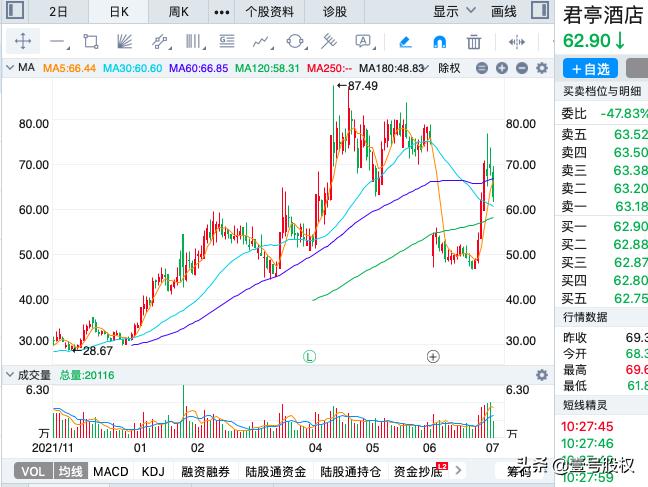Image resolution: width=648 pixels, height=487 pixels.
Task: Select the straight line drawing tool
Action: click(59, 42)
